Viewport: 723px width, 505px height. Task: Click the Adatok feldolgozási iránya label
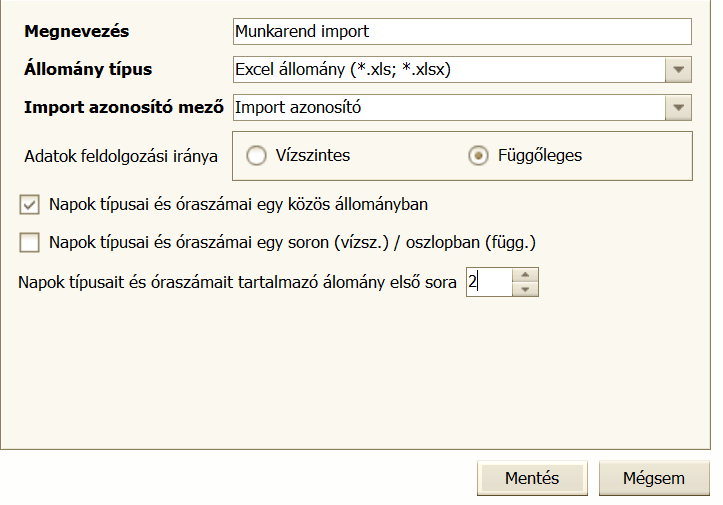click(121, 156)
